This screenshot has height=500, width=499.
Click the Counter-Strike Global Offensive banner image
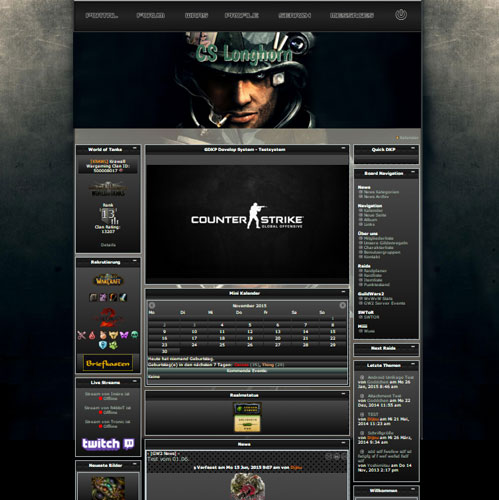pyautogui.click(x=247, y=224)
